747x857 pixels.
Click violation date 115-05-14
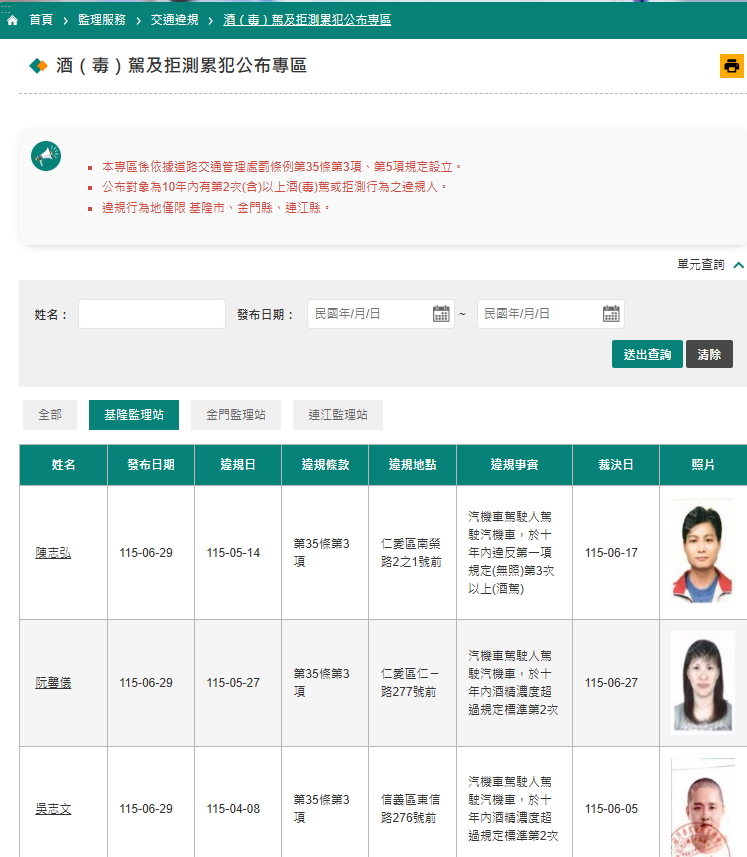(x=233, y=553)
